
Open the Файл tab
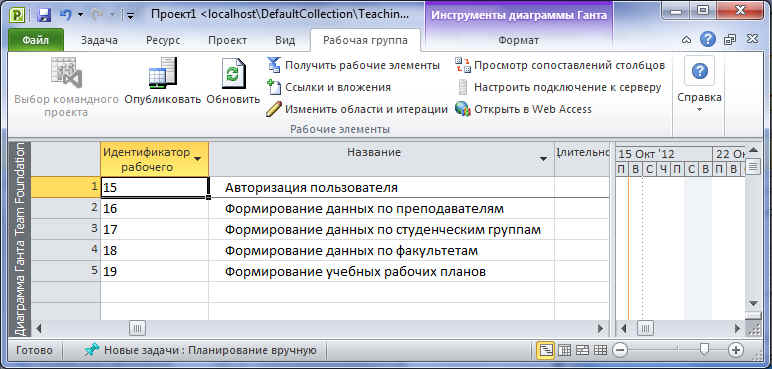tap(36, 40)
